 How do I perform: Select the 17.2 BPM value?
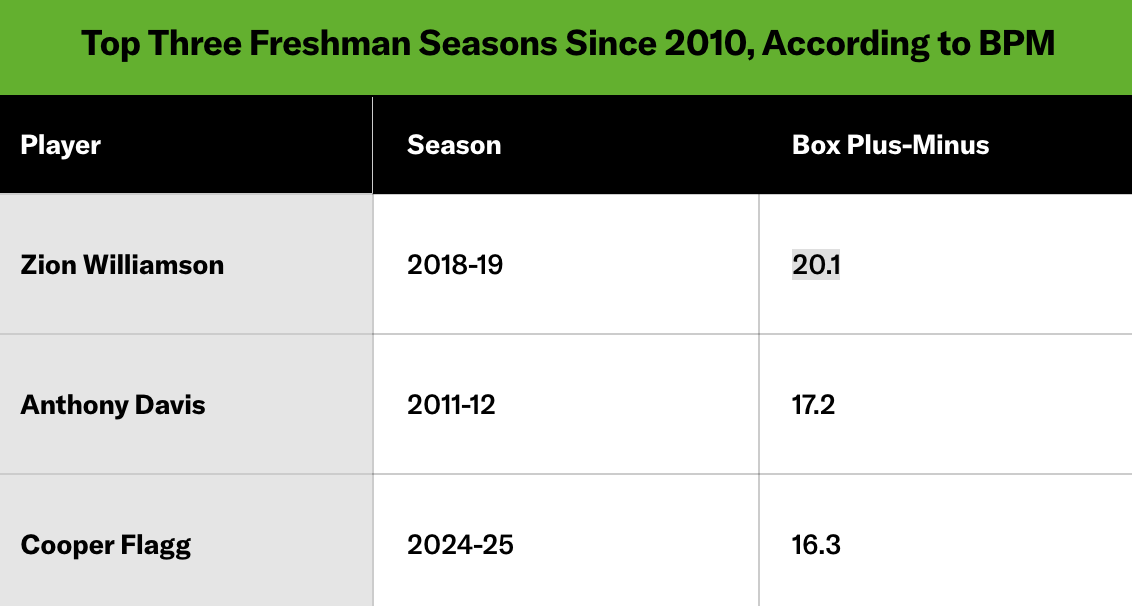pos(816,405)
